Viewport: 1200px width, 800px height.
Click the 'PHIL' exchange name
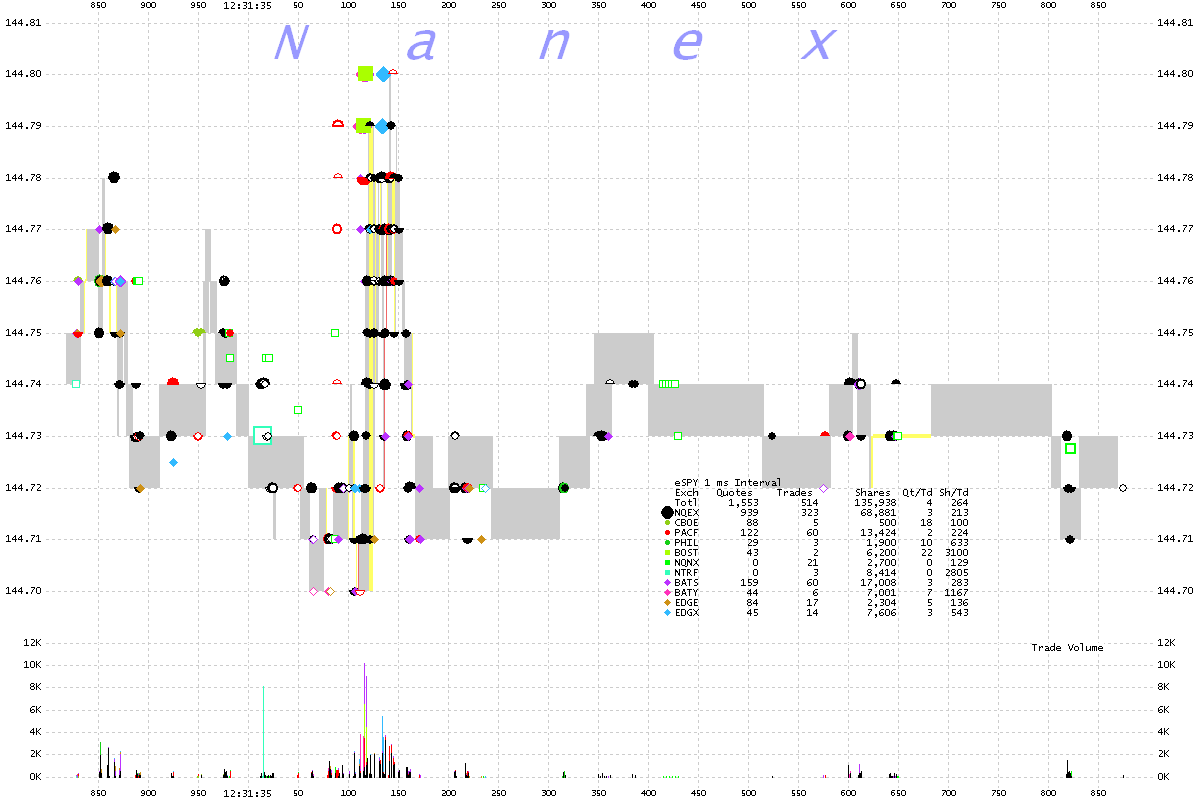point(687,543)
